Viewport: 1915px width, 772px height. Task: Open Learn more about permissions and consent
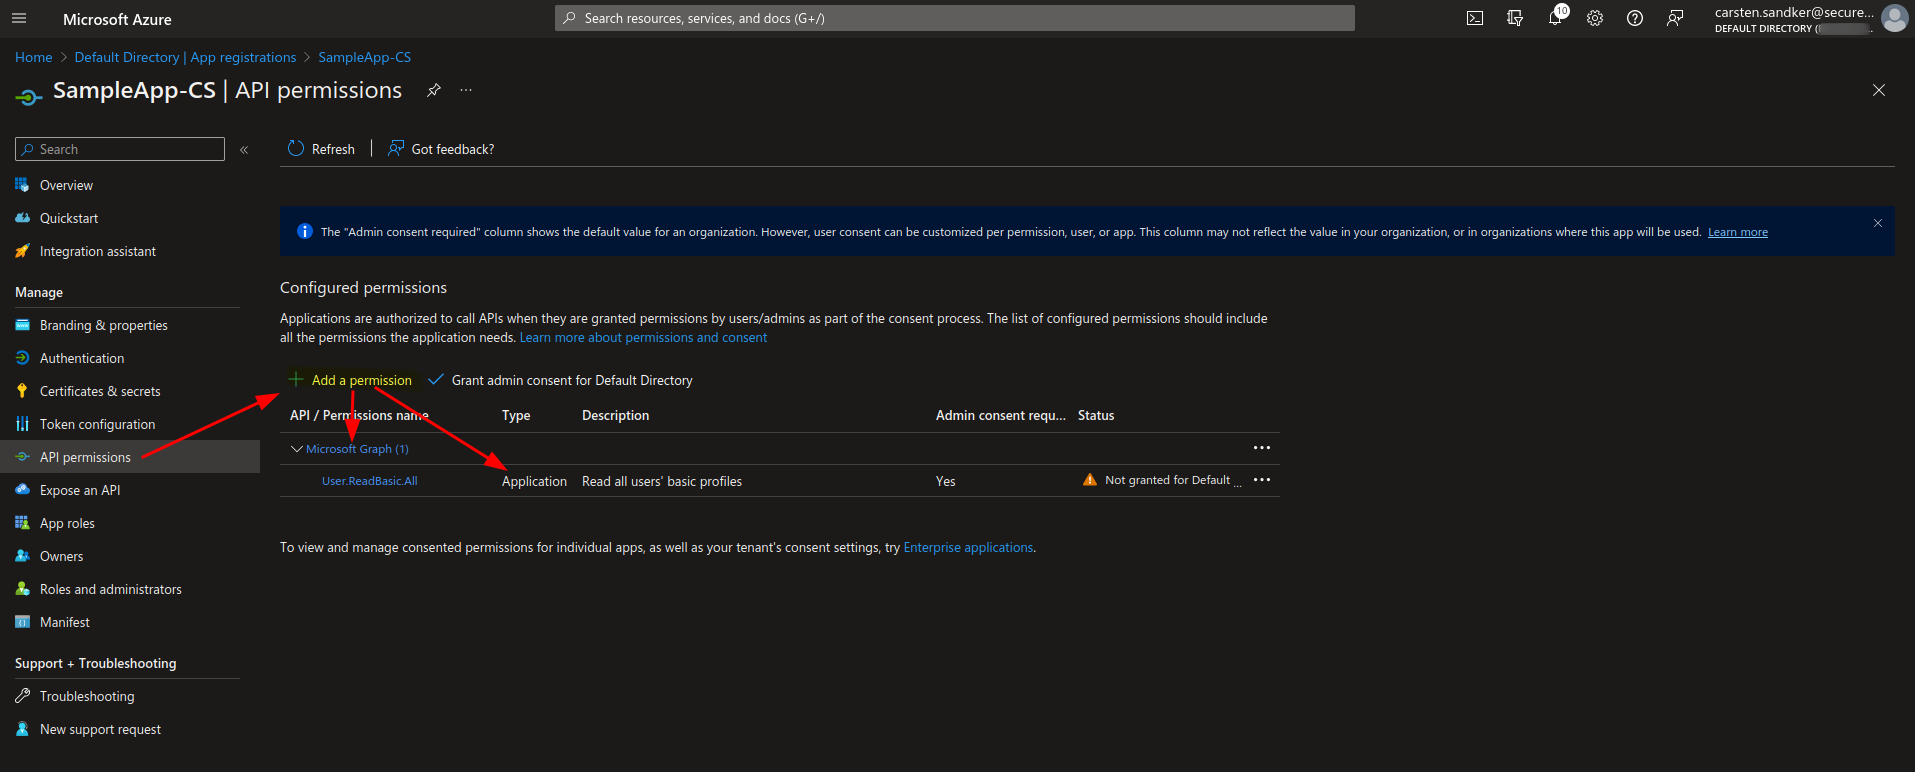point(643,338)
